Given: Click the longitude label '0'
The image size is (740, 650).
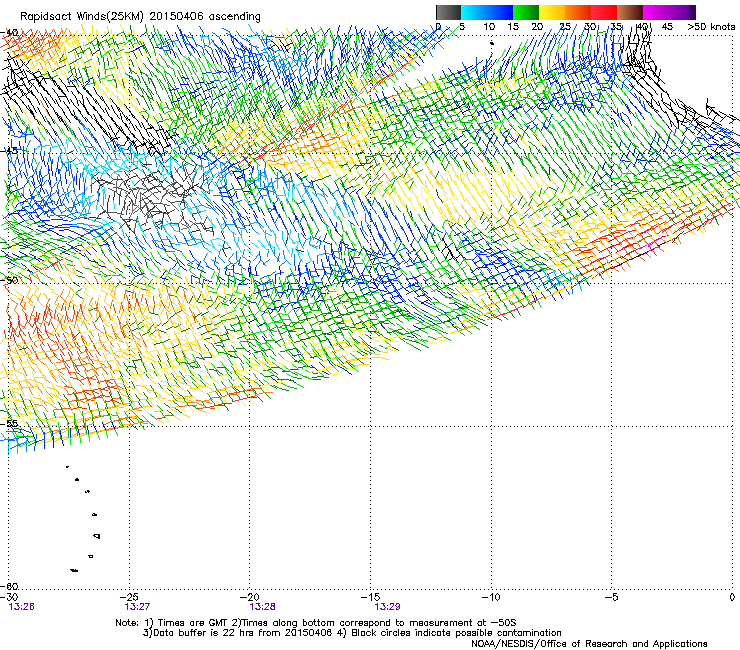Looking at the screenshot, I should coord(732,597).
